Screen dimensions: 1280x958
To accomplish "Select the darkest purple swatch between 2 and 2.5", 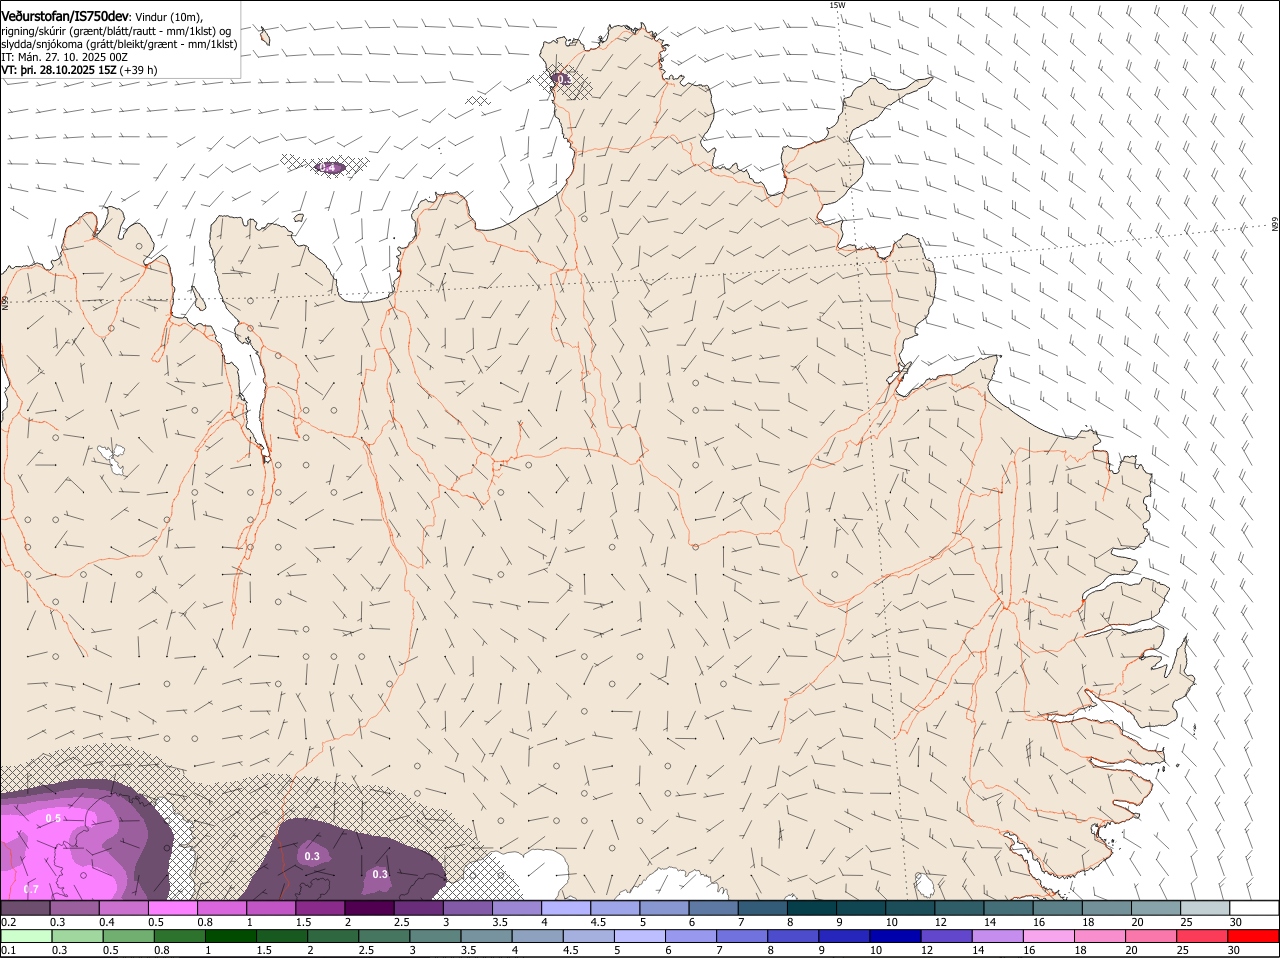I will coord(369,908).
